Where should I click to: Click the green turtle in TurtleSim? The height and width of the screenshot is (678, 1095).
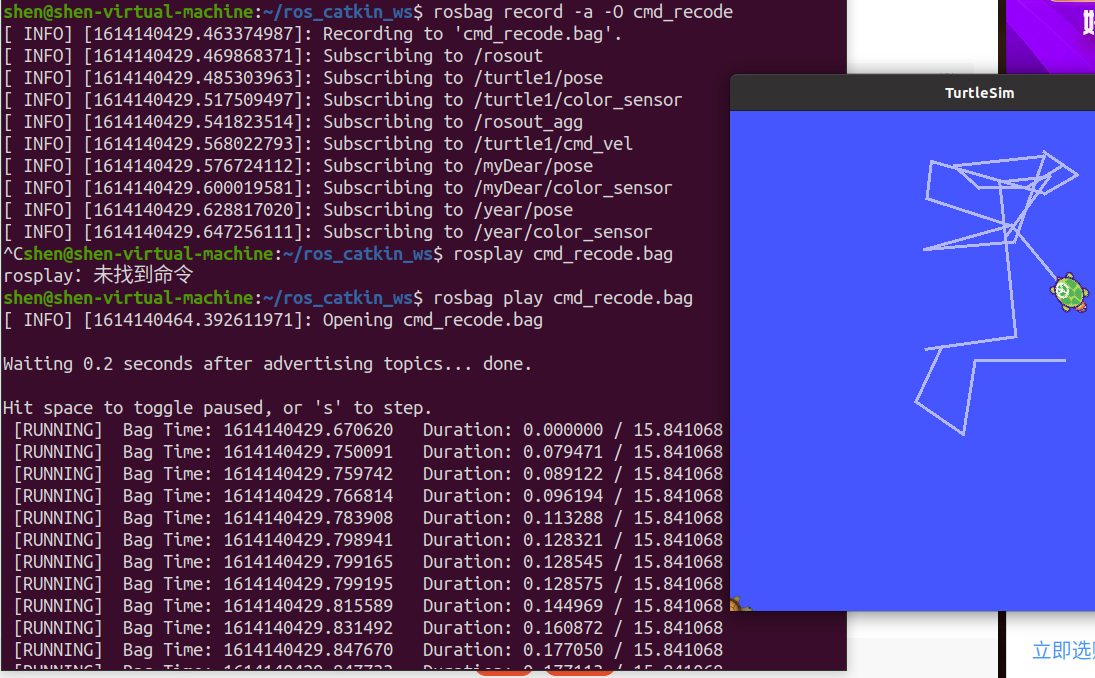click(x=1069, y=292)
